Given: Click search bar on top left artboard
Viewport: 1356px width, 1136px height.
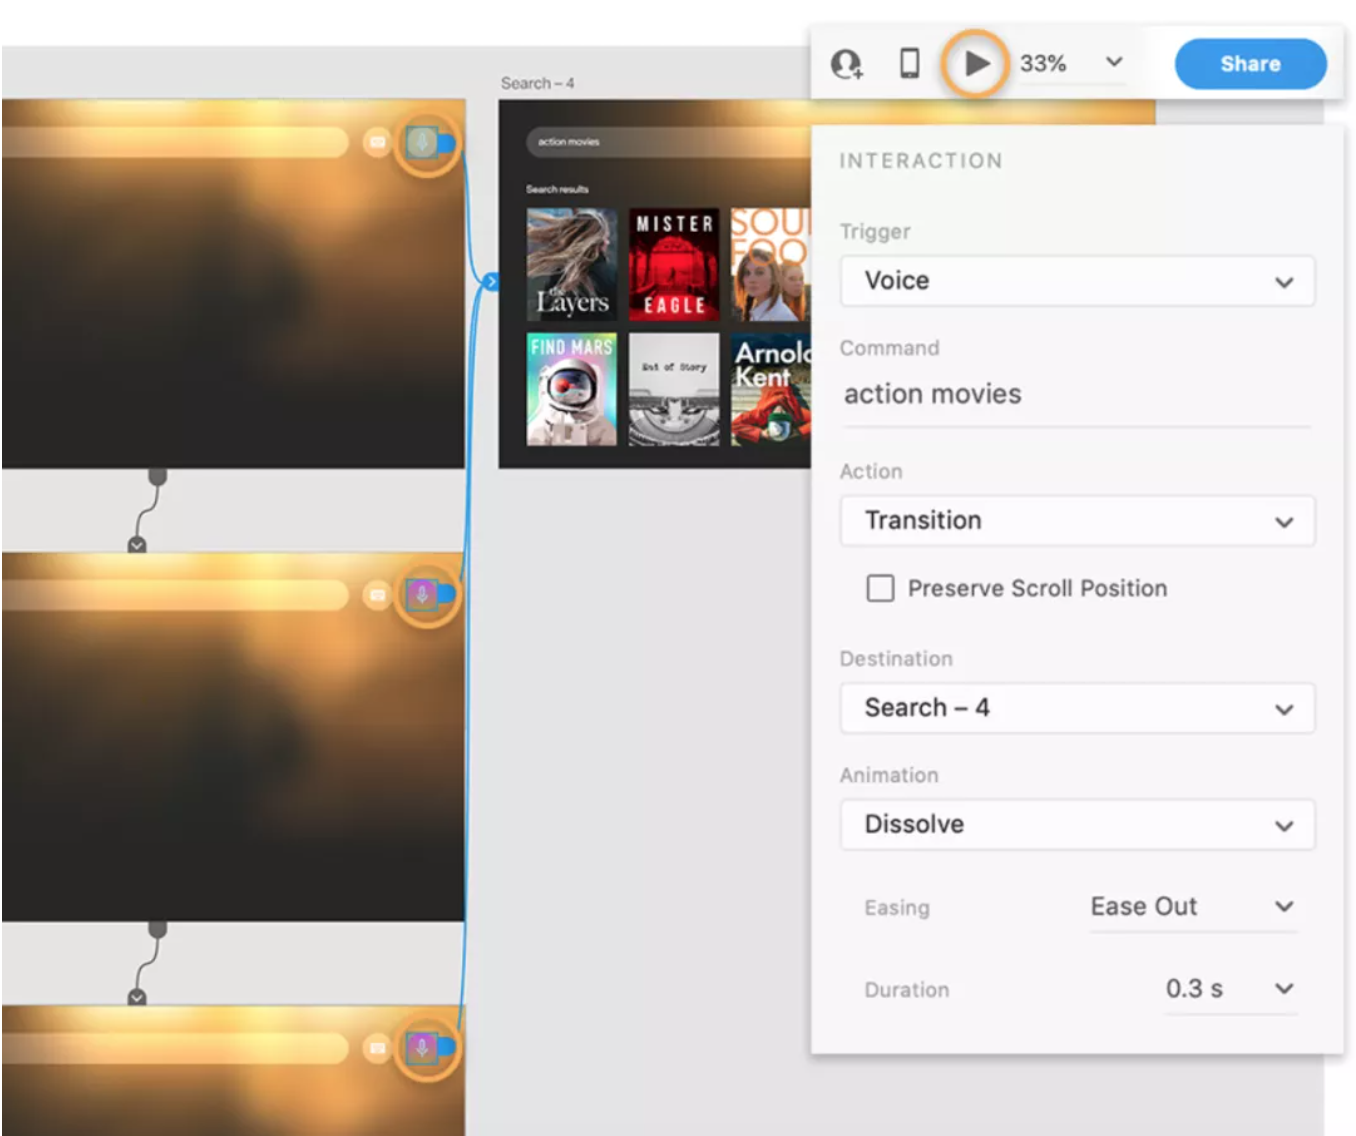Looking at the screenshot, I should coord(175,142).
